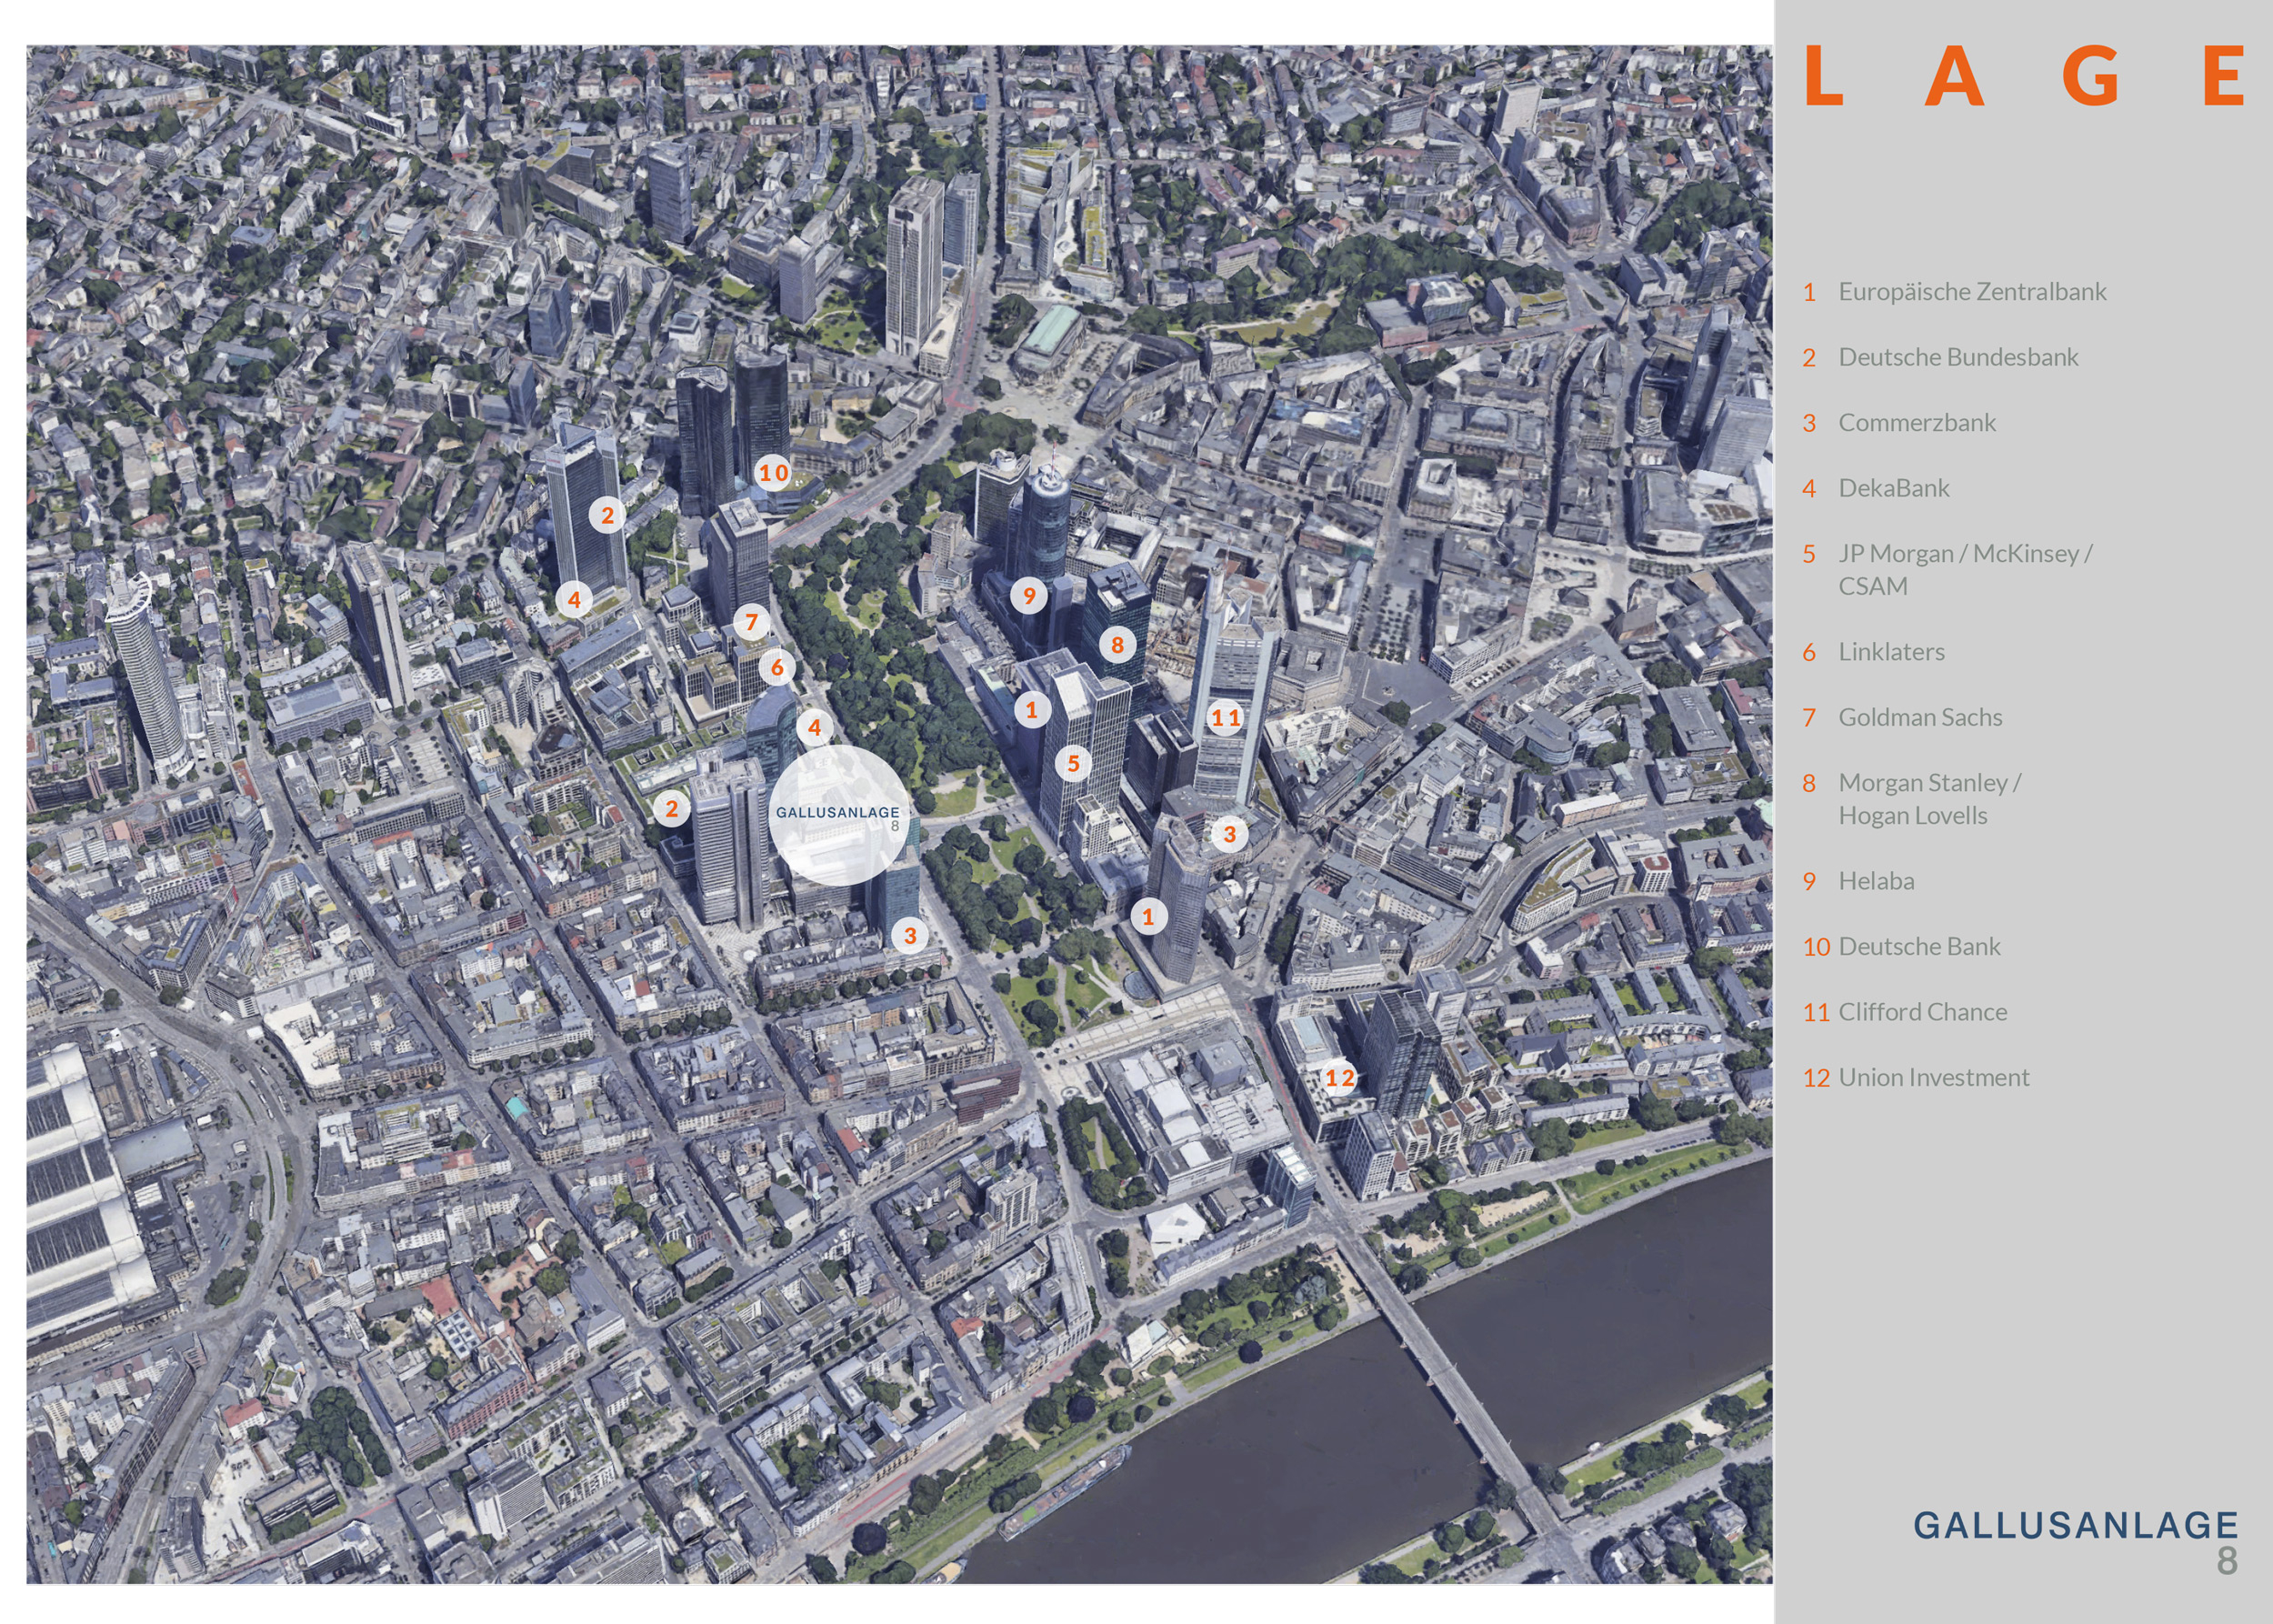2273x1624 pixels.
Task: Click the map marker numbered 12
Action: pos(1339,1078)
